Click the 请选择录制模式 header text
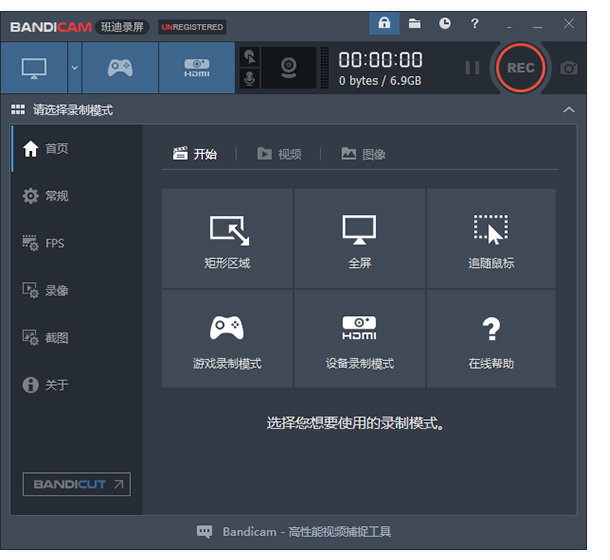 pos(73,110)
